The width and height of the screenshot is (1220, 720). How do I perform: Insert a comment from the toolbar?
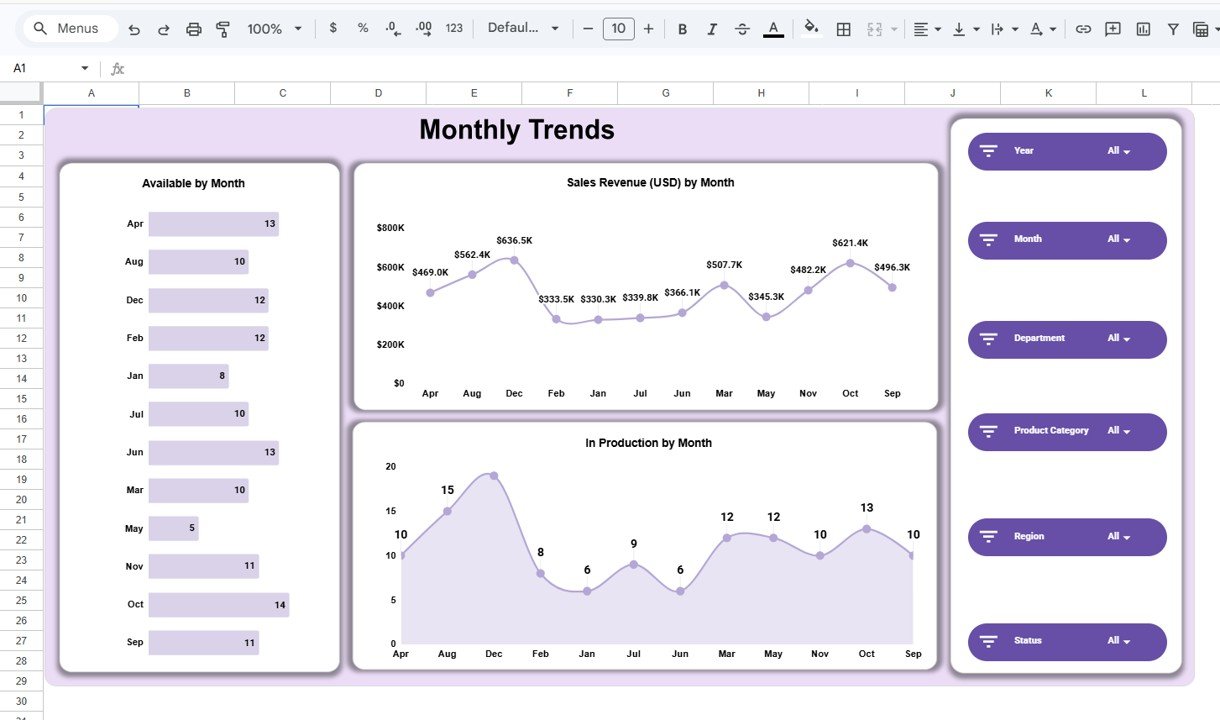(x=1112, y=28)
